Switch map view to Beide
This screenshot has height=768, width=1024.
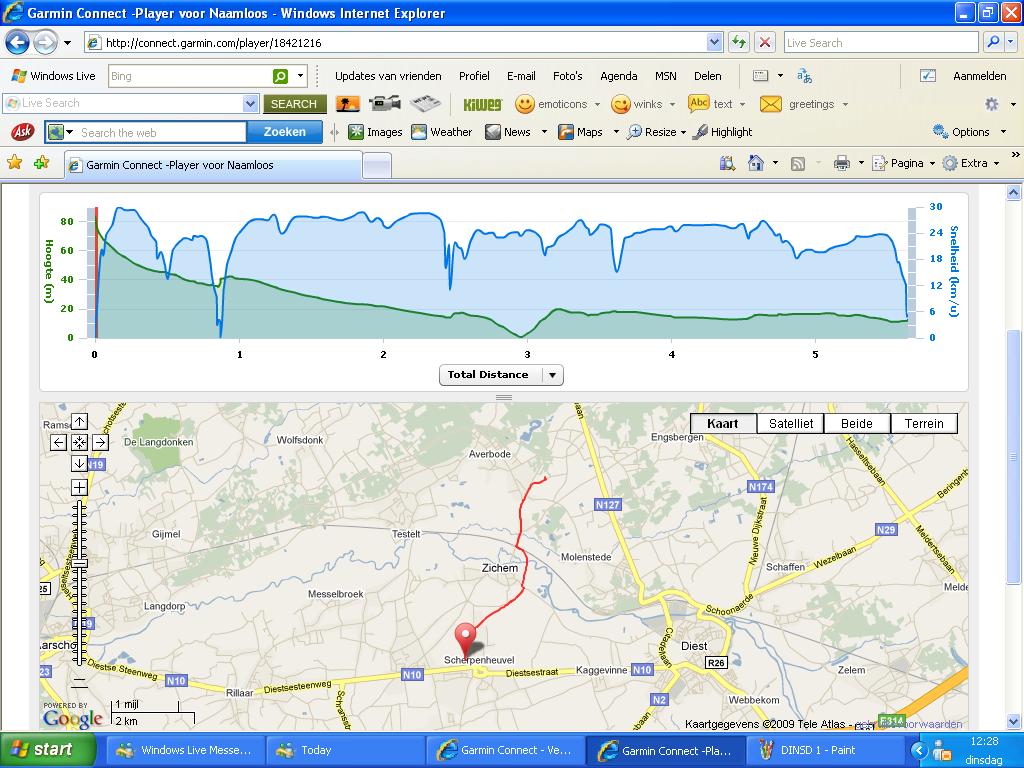[857, 423]
